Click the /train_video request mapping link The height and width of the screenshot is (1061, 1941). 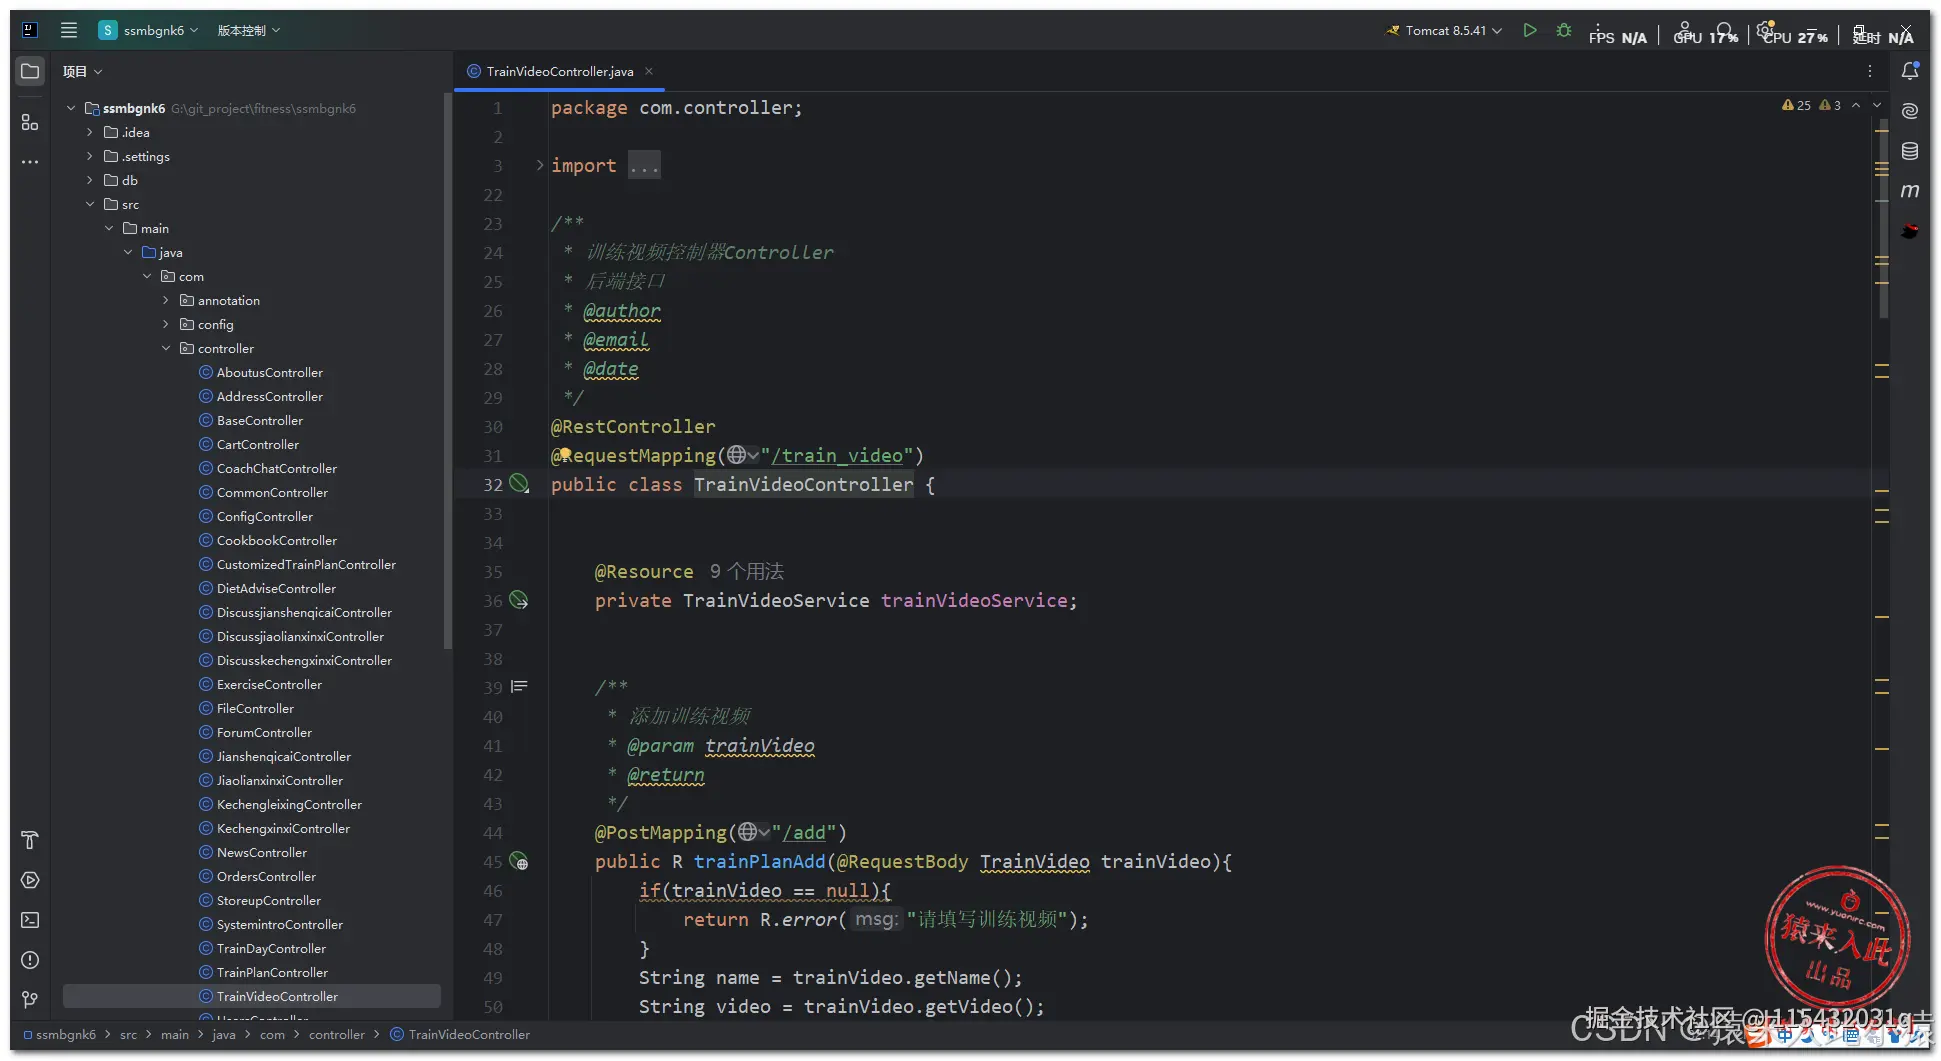836,456
